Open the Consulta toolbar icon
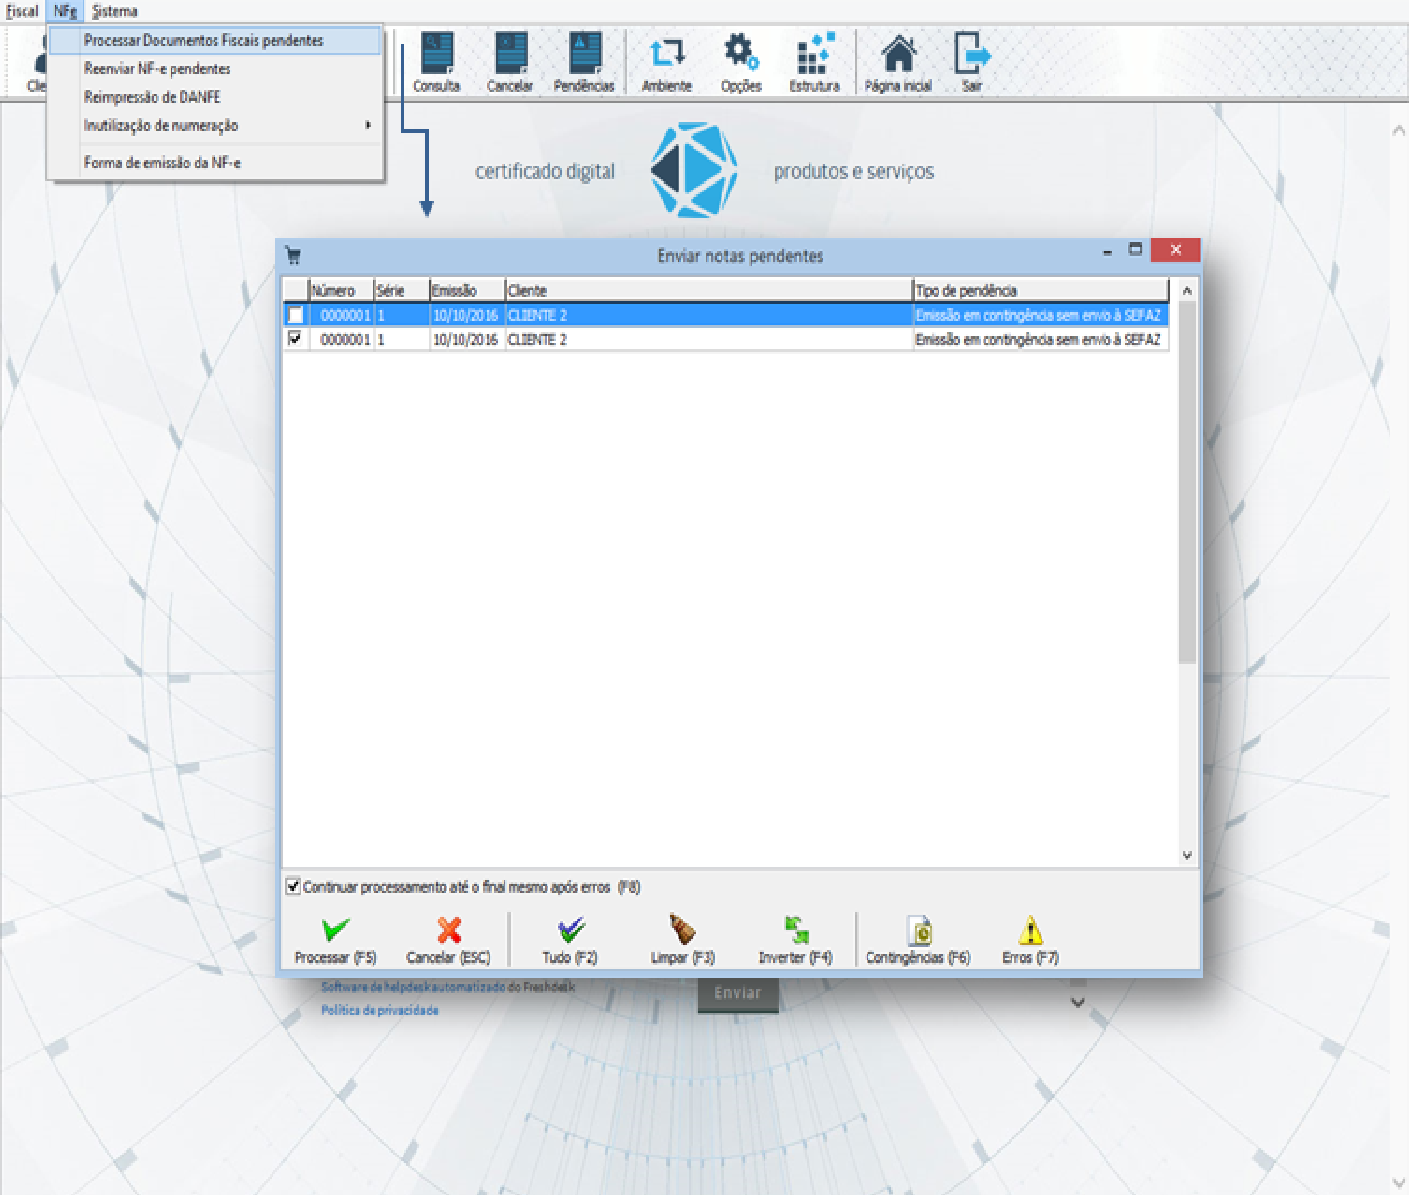Viewport: 1409px width, 1195px height. coord(437,62)
